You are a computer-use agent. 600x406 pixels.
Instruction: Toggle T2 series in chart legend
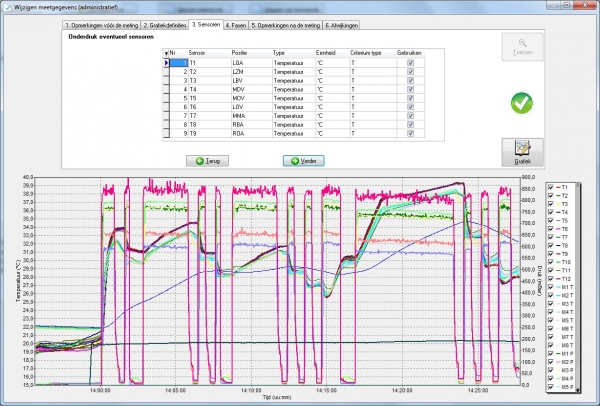tap(552, 196)
